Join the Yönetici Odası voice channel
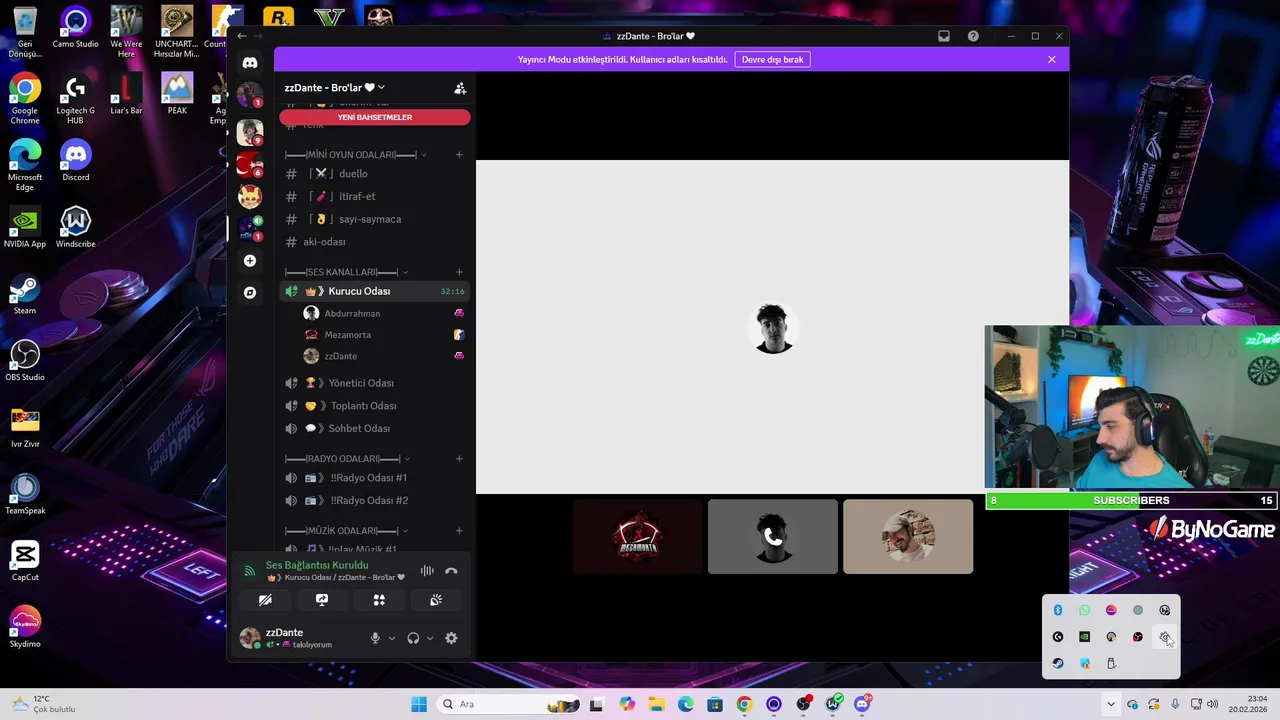 pyautogui.click(x=375, y=383)
